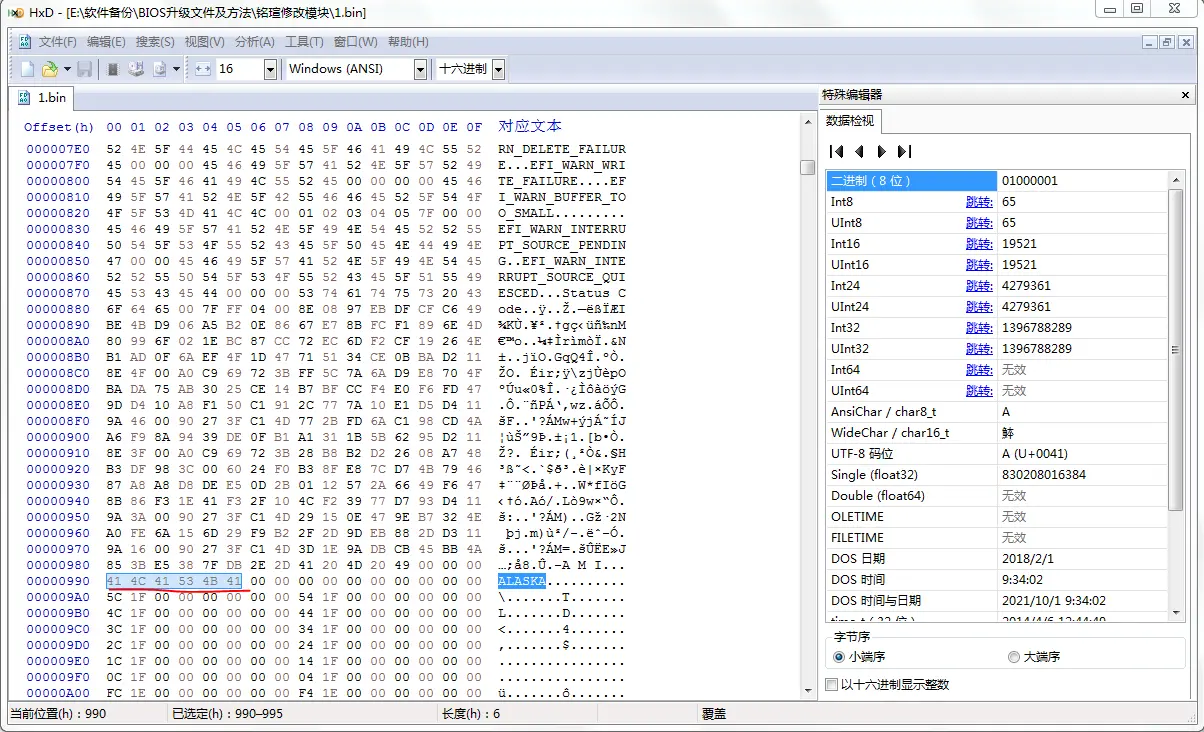Click the 对应文本 column header
The height and width of the screenshot is (732, 1204).
[x=530, y=126]
